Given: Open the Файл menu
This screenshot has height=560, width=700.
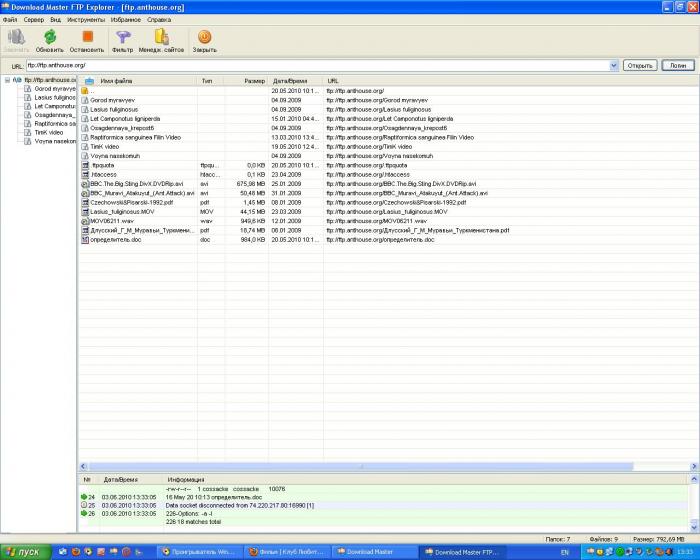Looking at the screenshot, I should coord(9,19).
